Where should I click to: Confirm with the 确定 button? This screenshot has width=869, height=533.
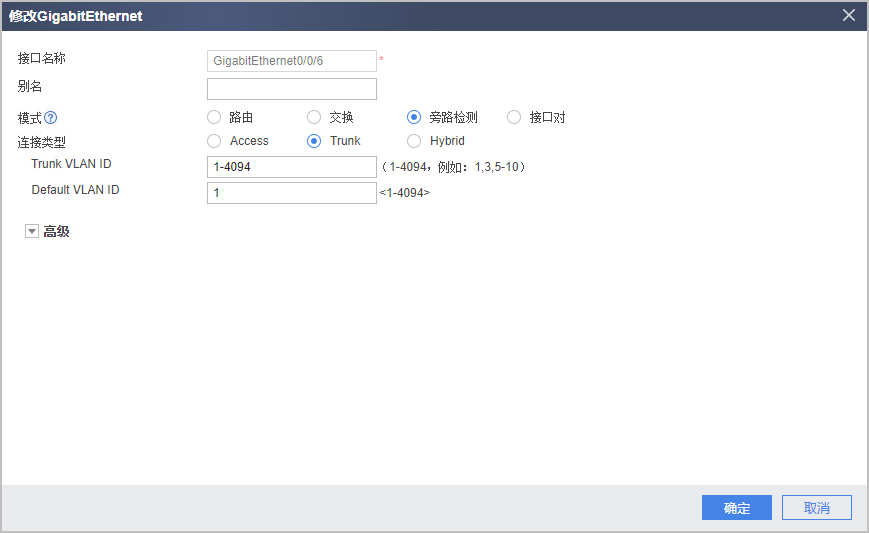737,508
